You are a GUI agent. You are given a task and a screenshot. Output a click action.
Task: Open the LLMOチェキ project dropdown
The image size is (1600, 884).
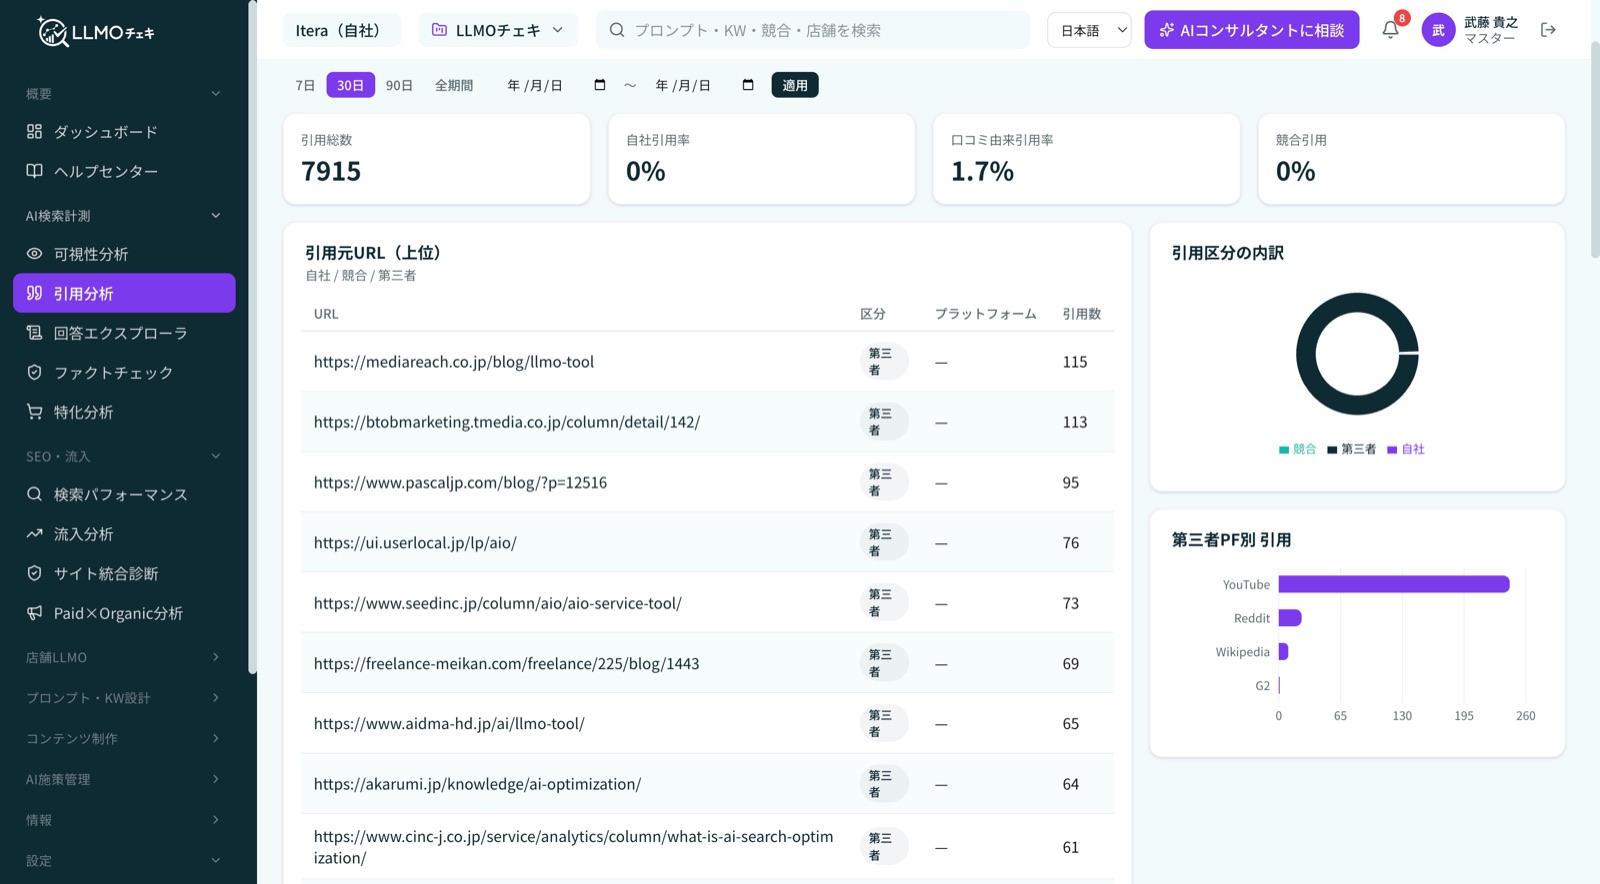497,30
